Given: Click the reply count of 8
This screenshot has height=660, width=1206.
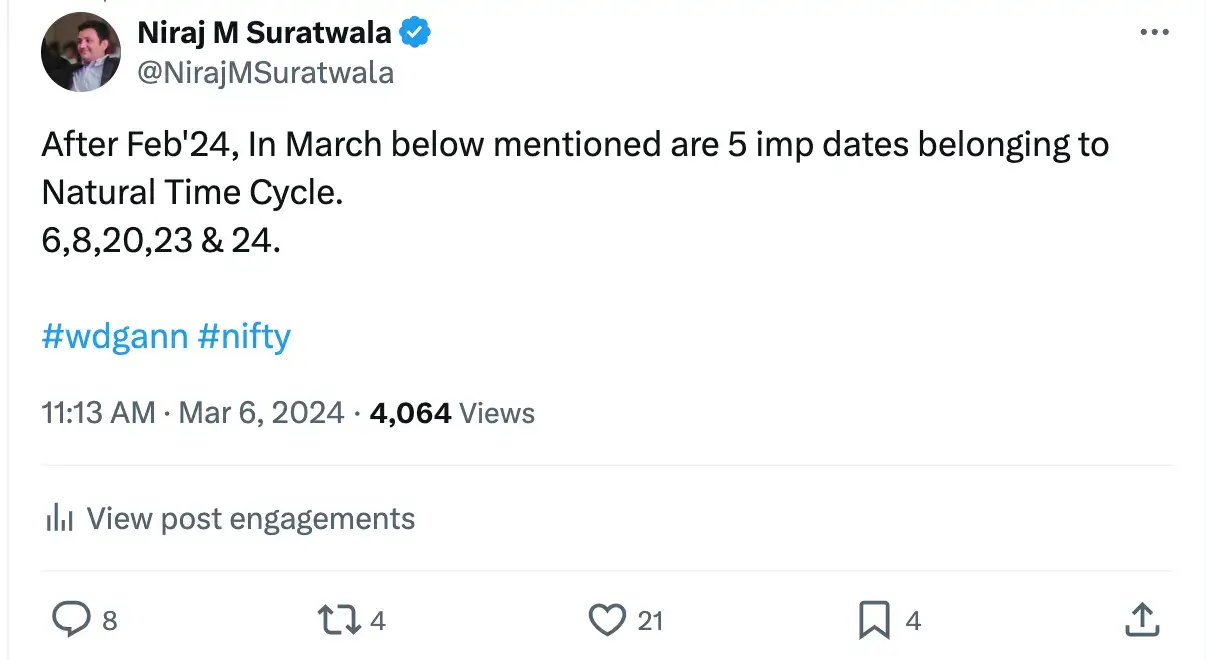Looking at the screenshot, I should pyautogui.click(x=110, y=621).
